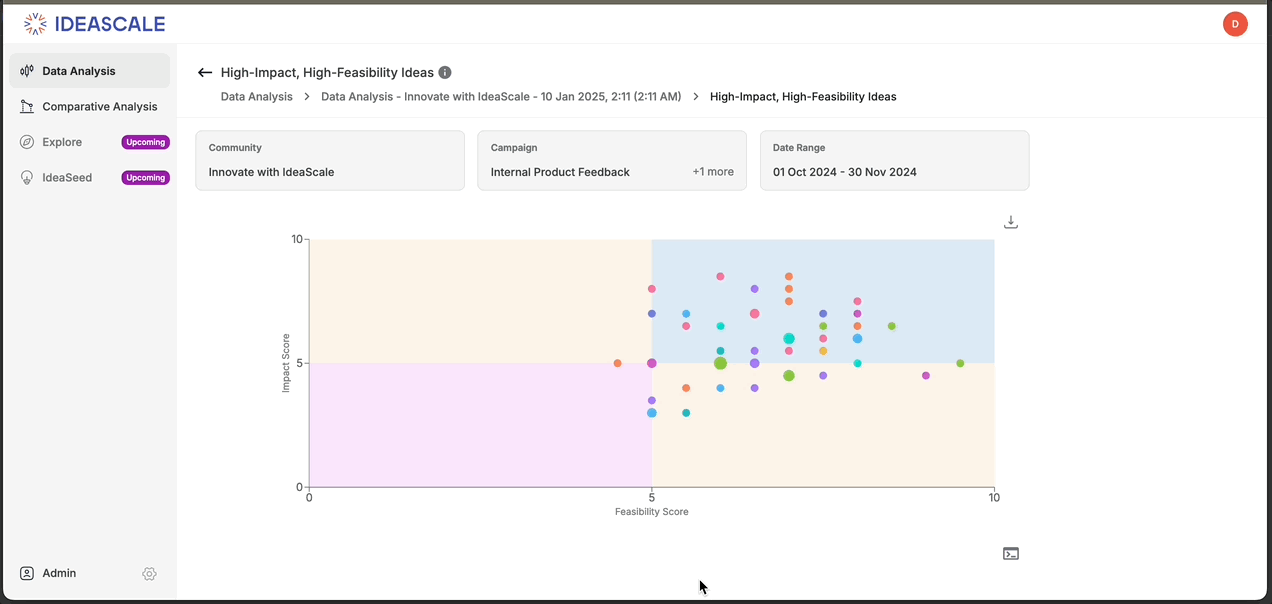Click the page title High-Impact, High-Feasibility Ideas
This screenshot has width=1272, height=604.
tap(327, 72)
